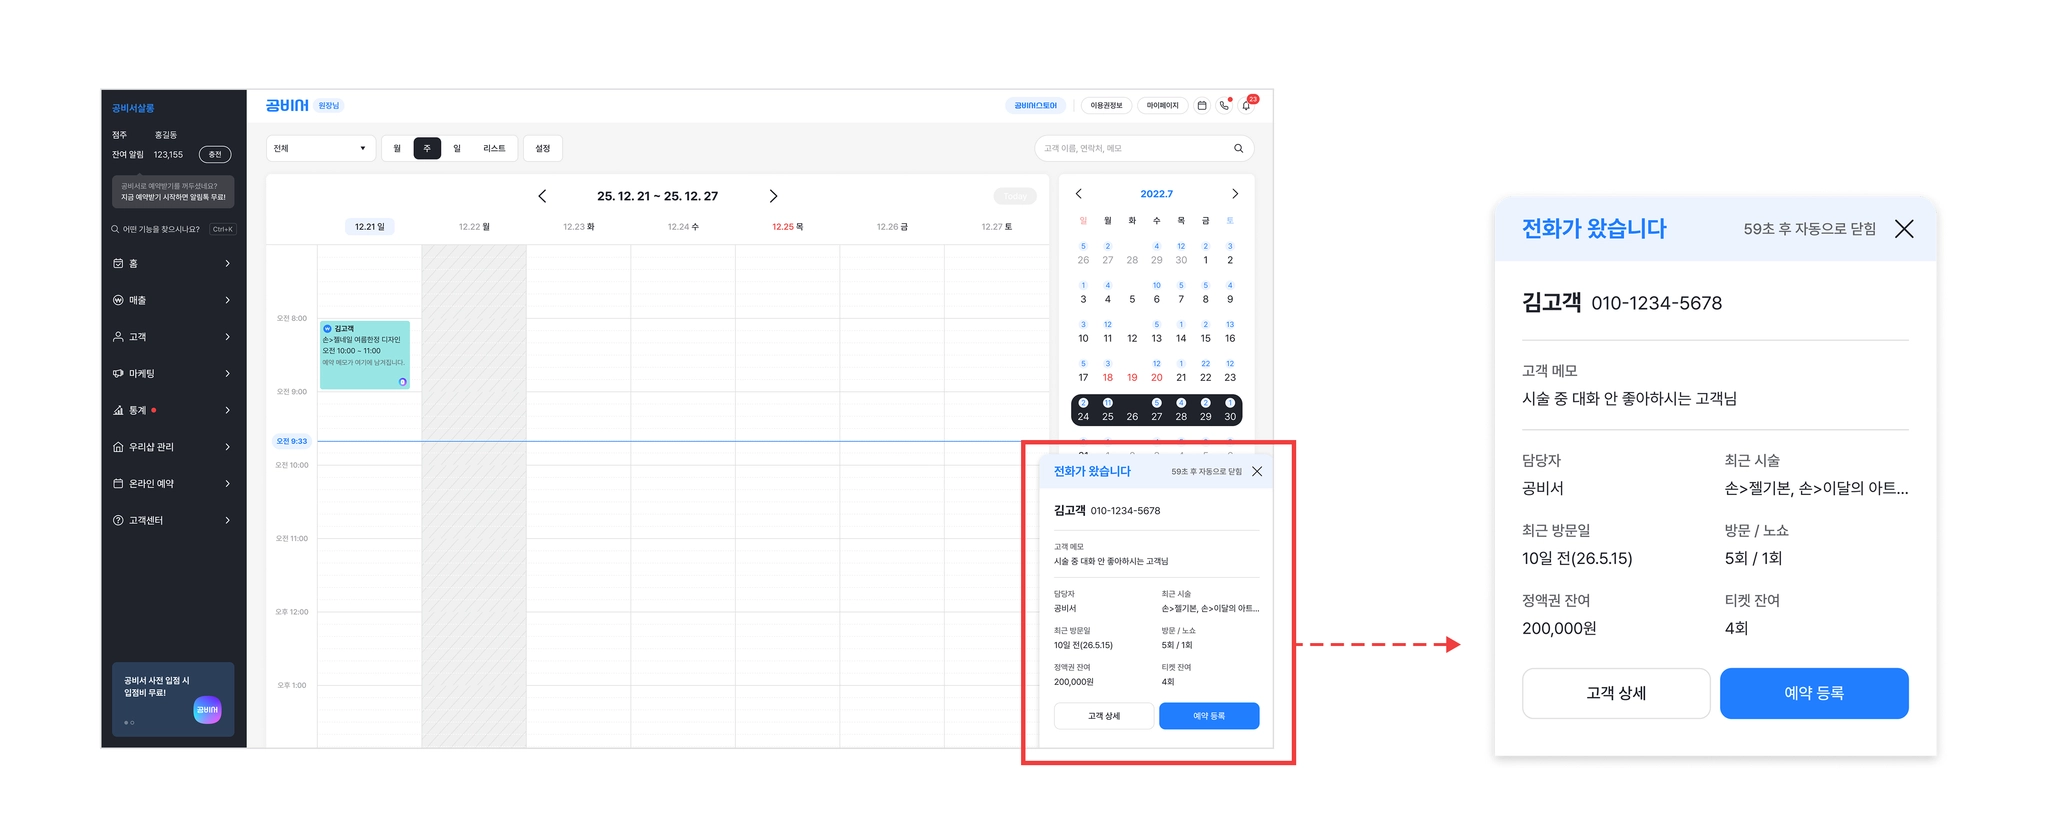
Task: Select day 20 in the mini calendar
Action: [x=1156, y=377]
